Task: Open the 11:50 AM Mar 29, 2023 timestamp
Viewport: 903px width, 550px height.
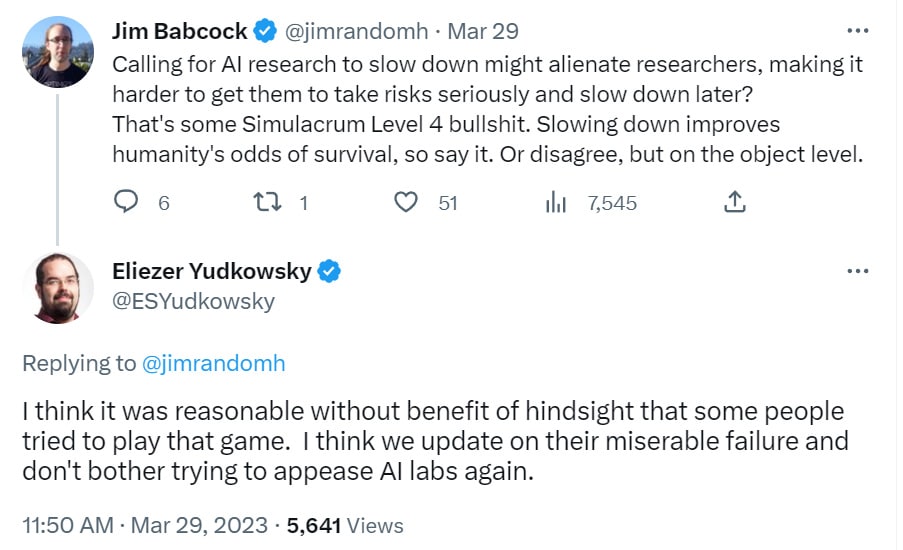Action: click(x=145, y=525)
